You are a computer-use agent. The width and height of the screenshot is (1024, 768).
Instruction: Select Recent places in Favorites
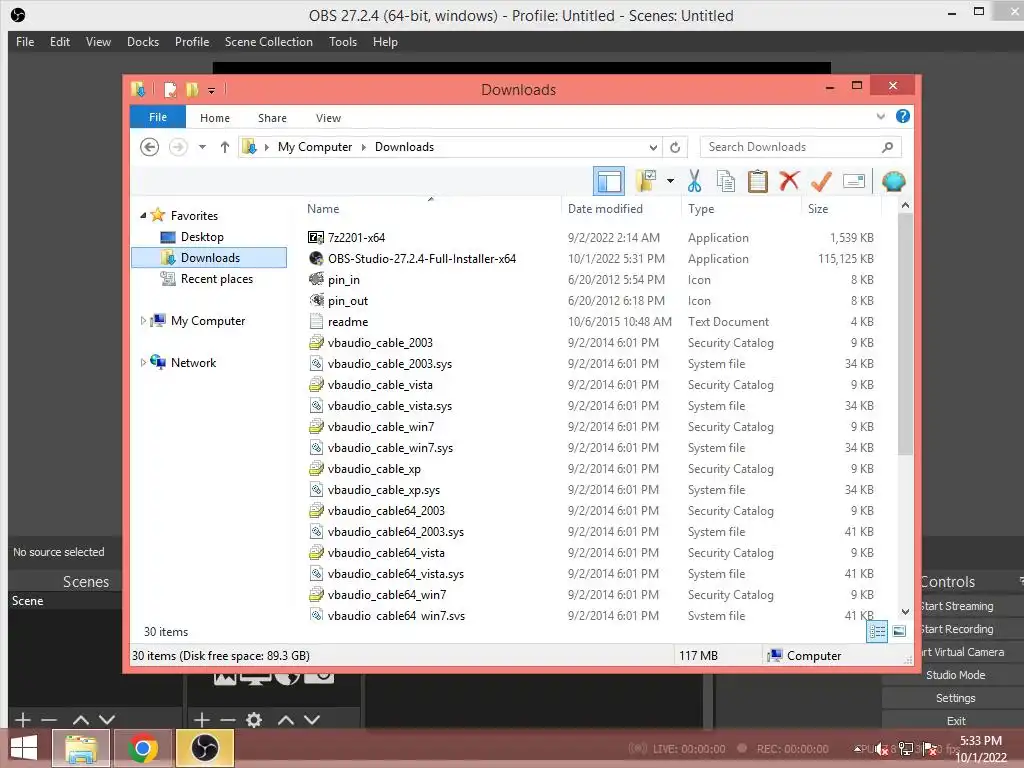[216, 279]
